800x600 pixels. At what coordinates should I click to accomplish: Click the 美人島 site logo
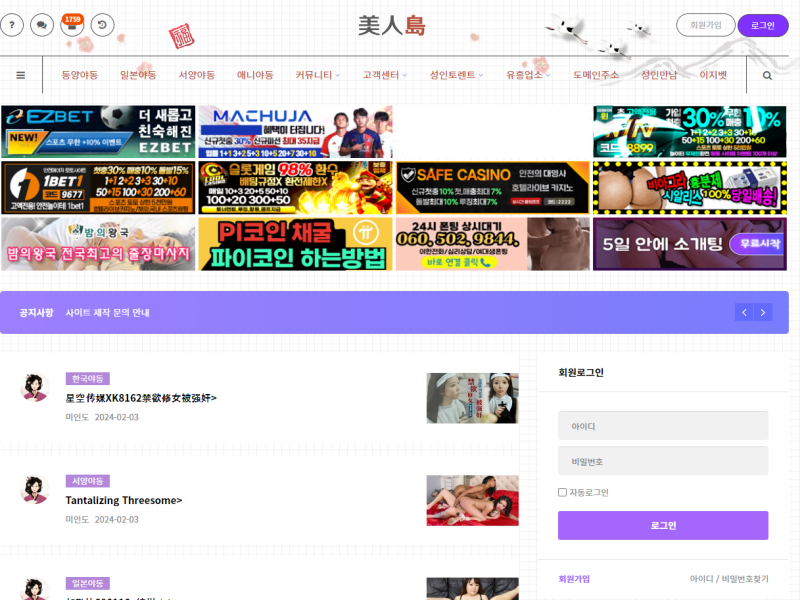[x=391, y=25]
